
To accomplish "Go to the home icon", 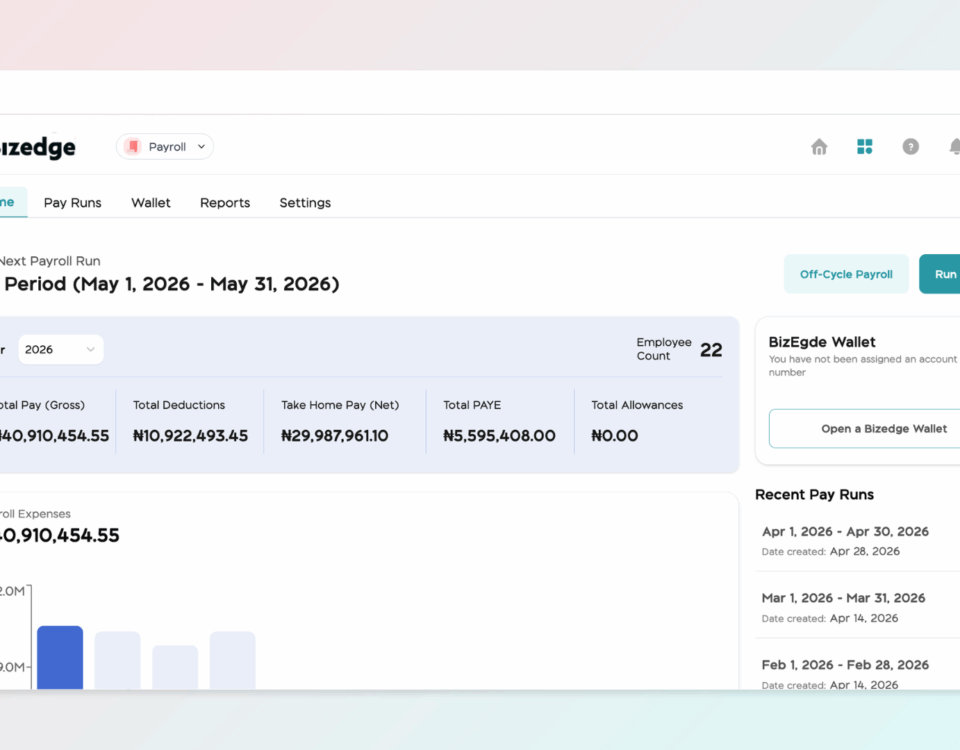I will 819,147.
